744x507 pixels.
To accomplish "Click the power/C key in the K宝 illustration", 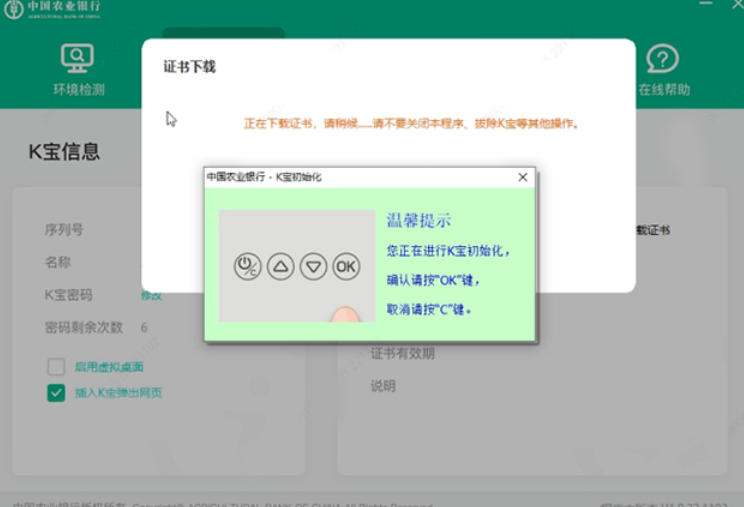I will click(248, 267).
